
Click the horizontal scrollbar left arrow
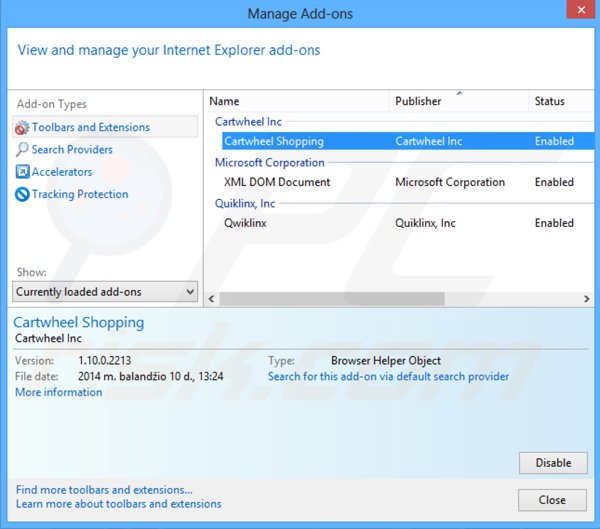click(212, 299)
